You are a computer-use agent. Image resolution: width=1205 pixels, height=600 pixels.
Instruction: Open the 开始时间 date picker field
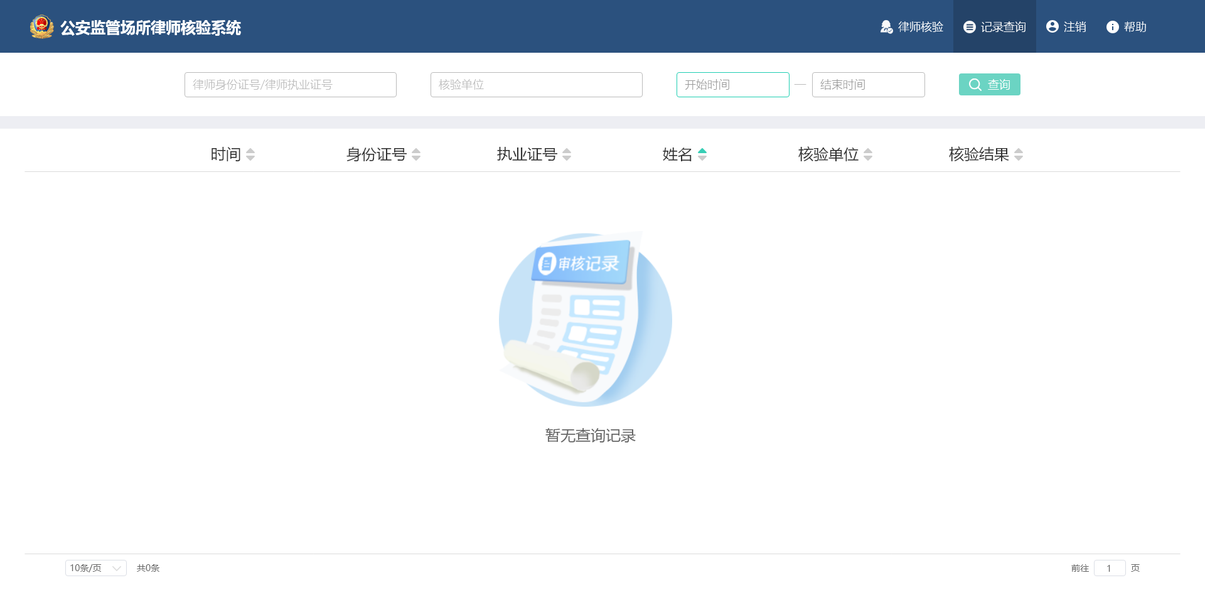click(733, 85)
